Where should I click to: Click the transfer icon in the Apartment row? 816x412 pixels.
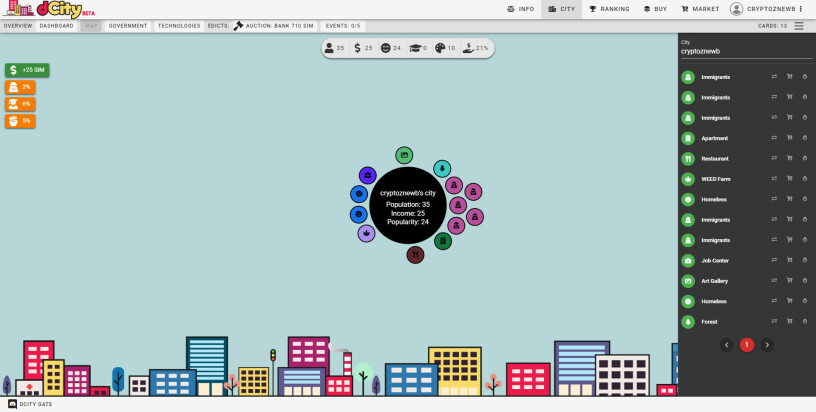tap(774, 138)
